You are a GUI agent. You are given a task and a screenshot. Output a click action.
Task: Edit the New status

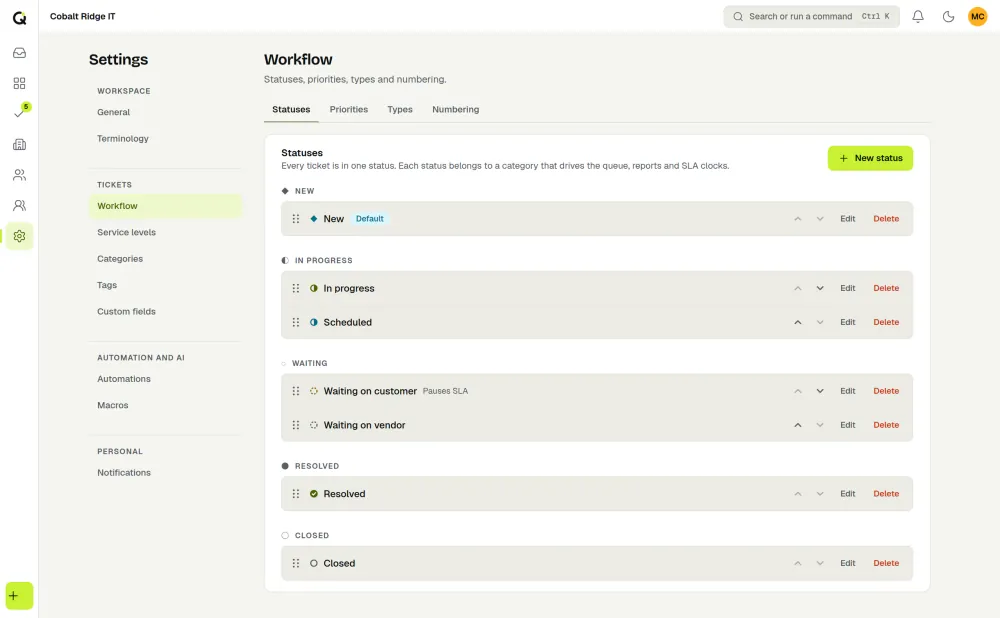tap(848, 219)
